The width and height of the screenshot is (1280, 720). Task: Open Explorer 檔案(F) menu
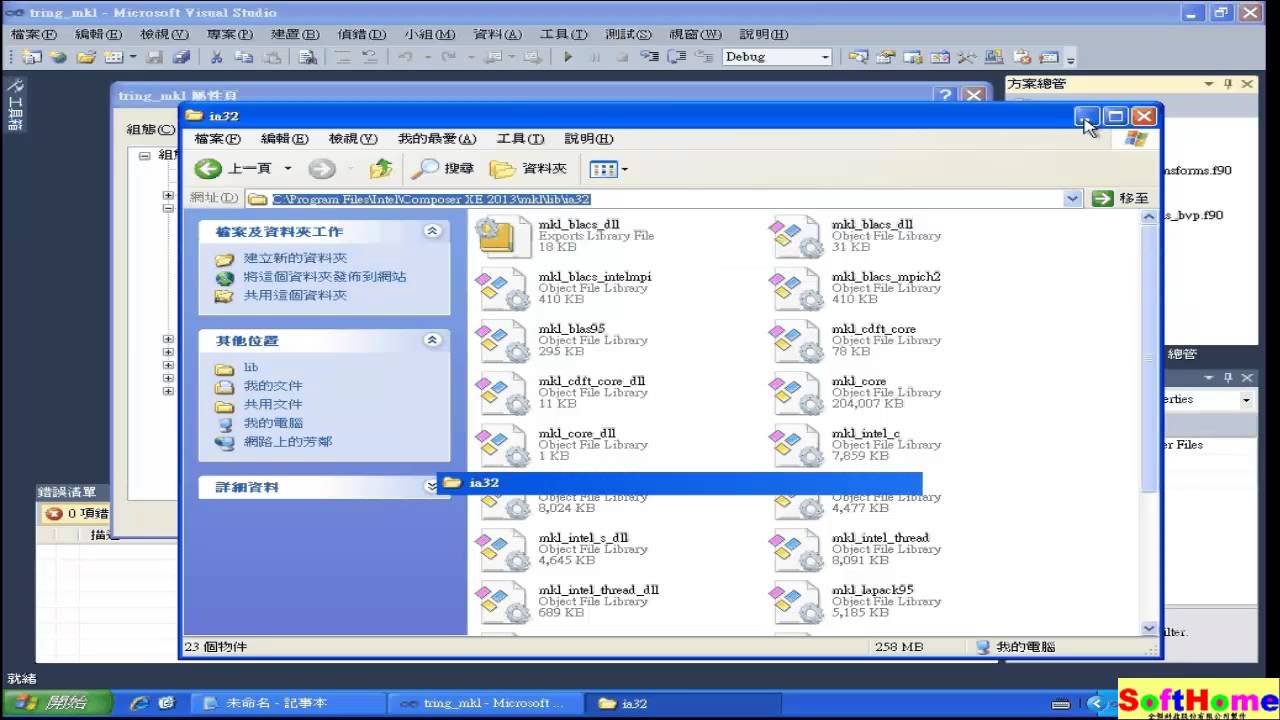[217, 139]
